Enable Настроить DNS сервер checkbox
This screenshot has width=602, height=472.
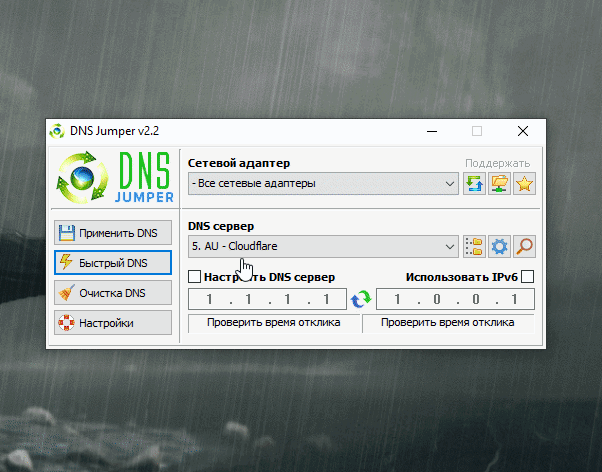(195, 277)
